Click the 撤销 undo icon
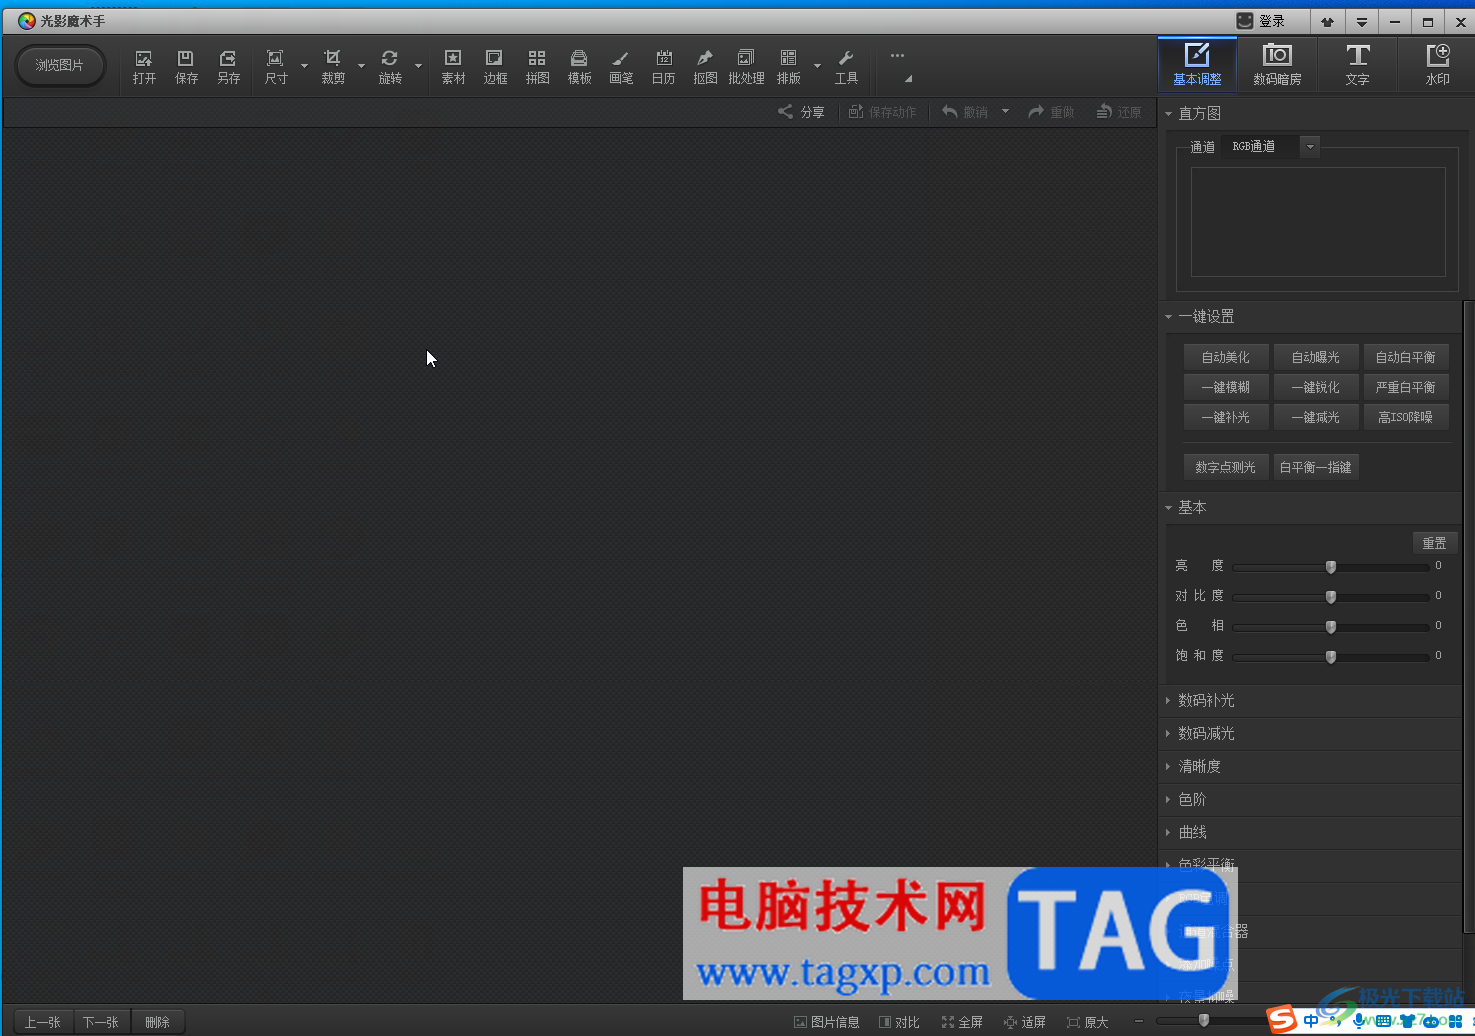 pyautogui.click(x=965, y=112)
